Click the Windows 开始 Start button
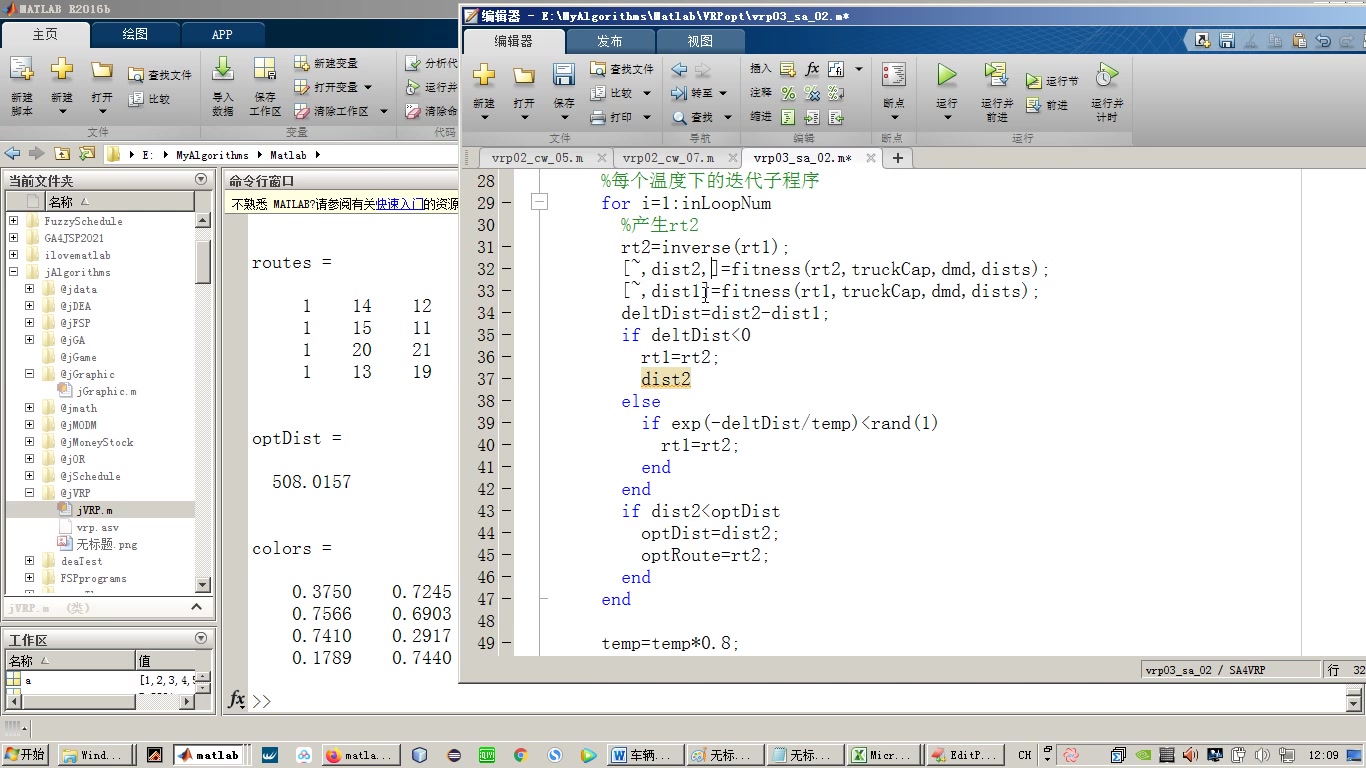Screen dimensions: 1366x768 click(x=25, y=755)
